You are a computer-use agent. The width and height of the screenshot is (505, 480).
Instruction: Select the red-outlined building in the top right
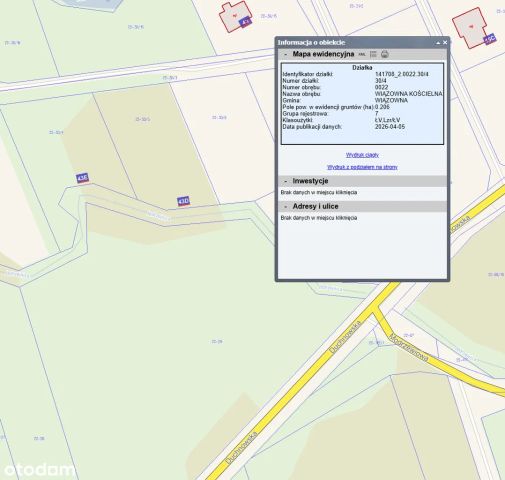pos(470,27)
